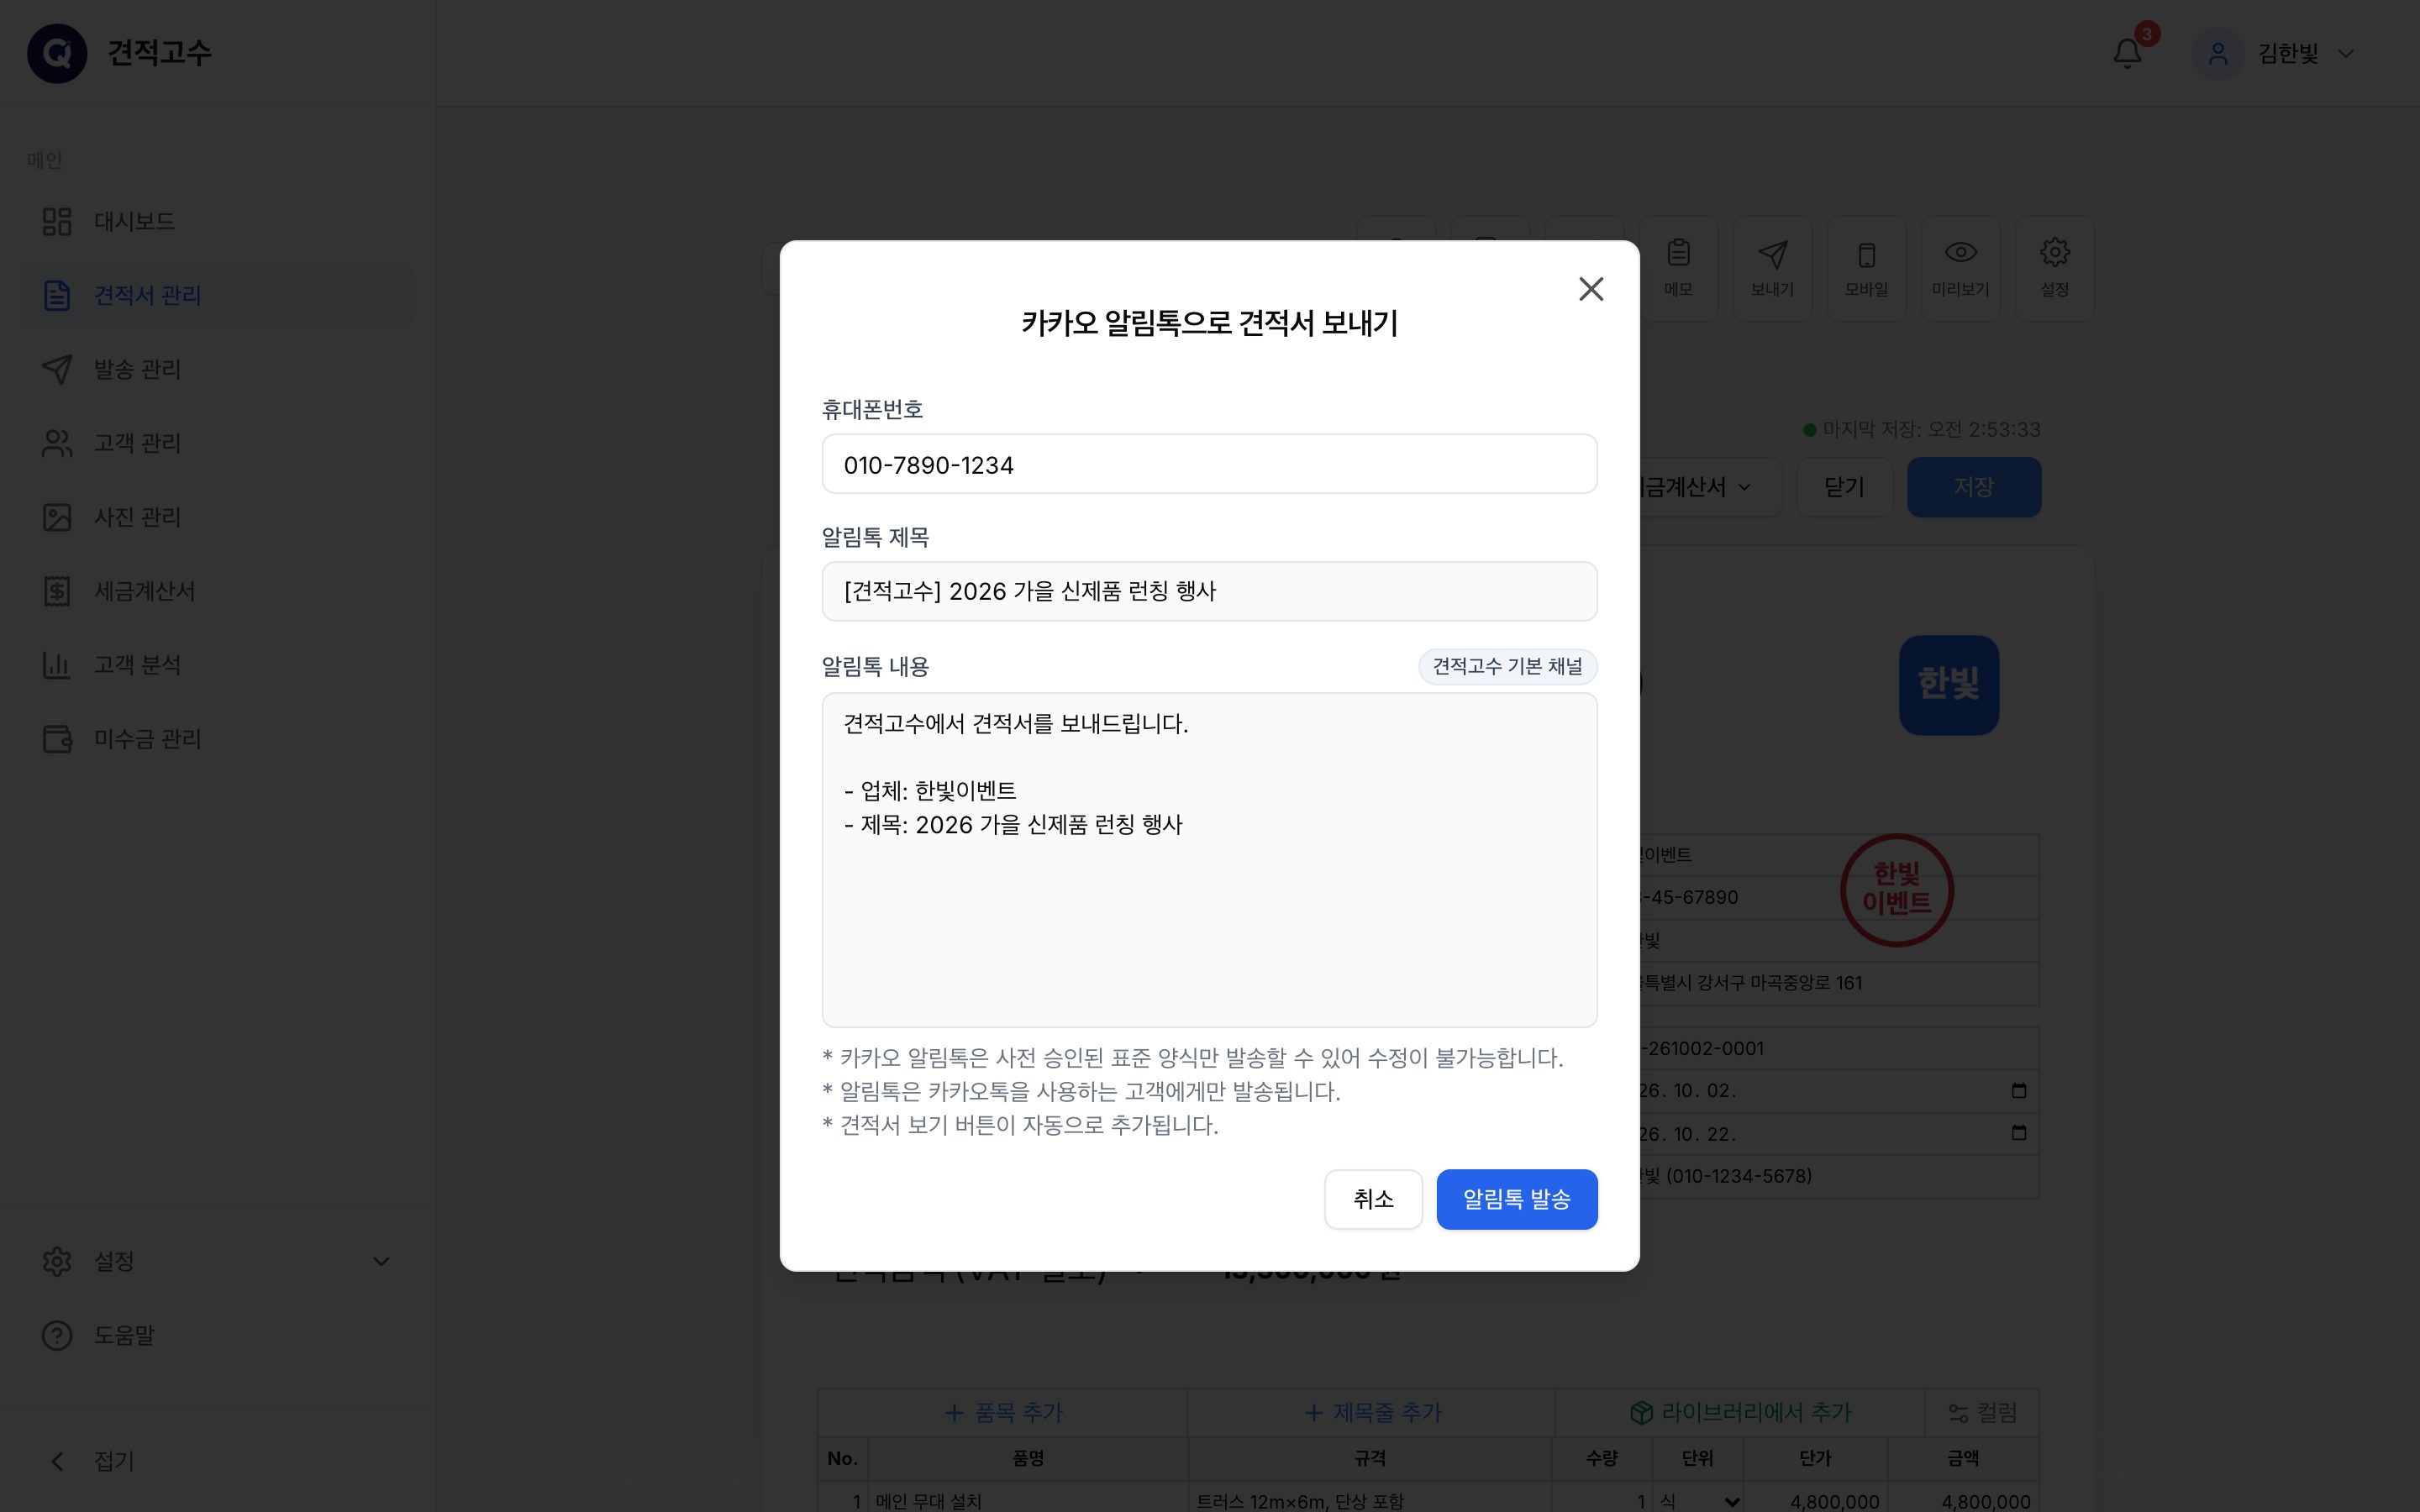Open the notification bell icon

point(2127,53)
